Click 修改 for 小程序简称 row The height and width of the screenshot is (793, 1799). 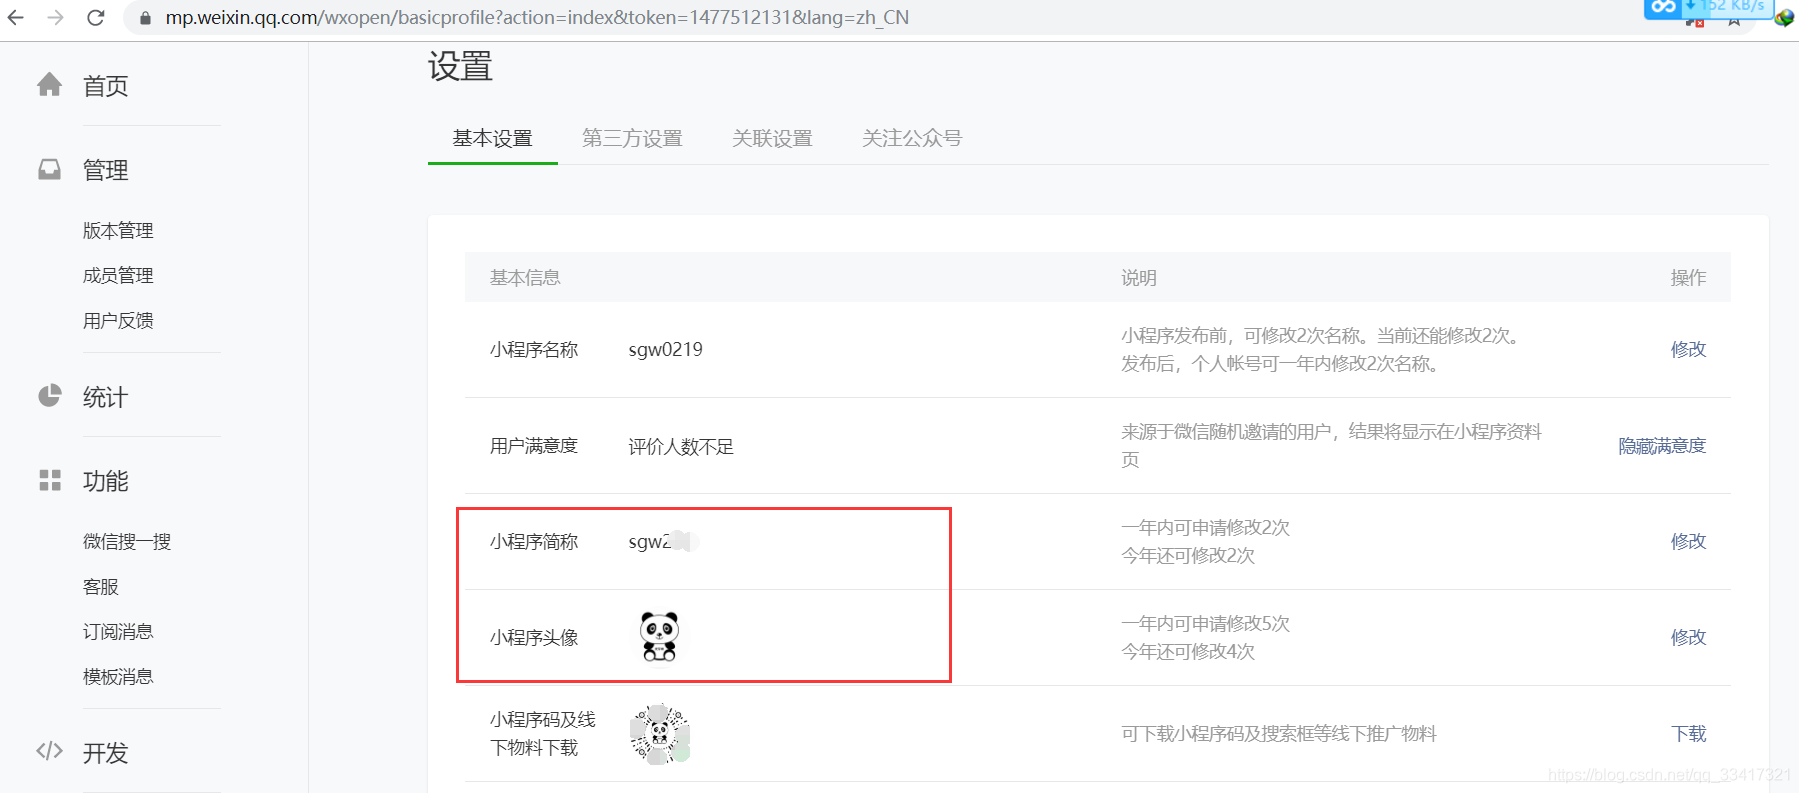[x=1688, y=541]
